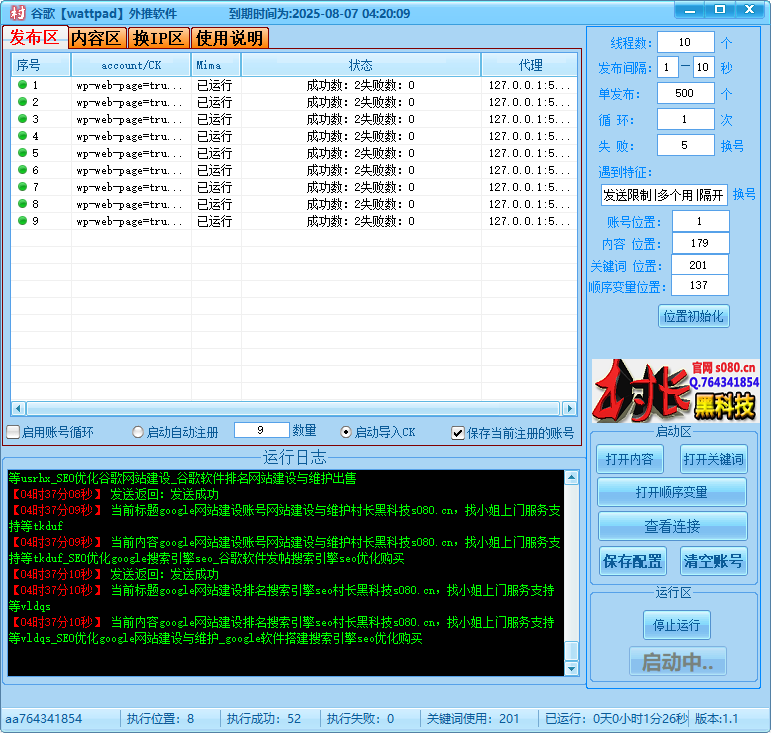The image size is (771, 733).
Task: Click the 失败 换号 input field
Action: point(685,146)
